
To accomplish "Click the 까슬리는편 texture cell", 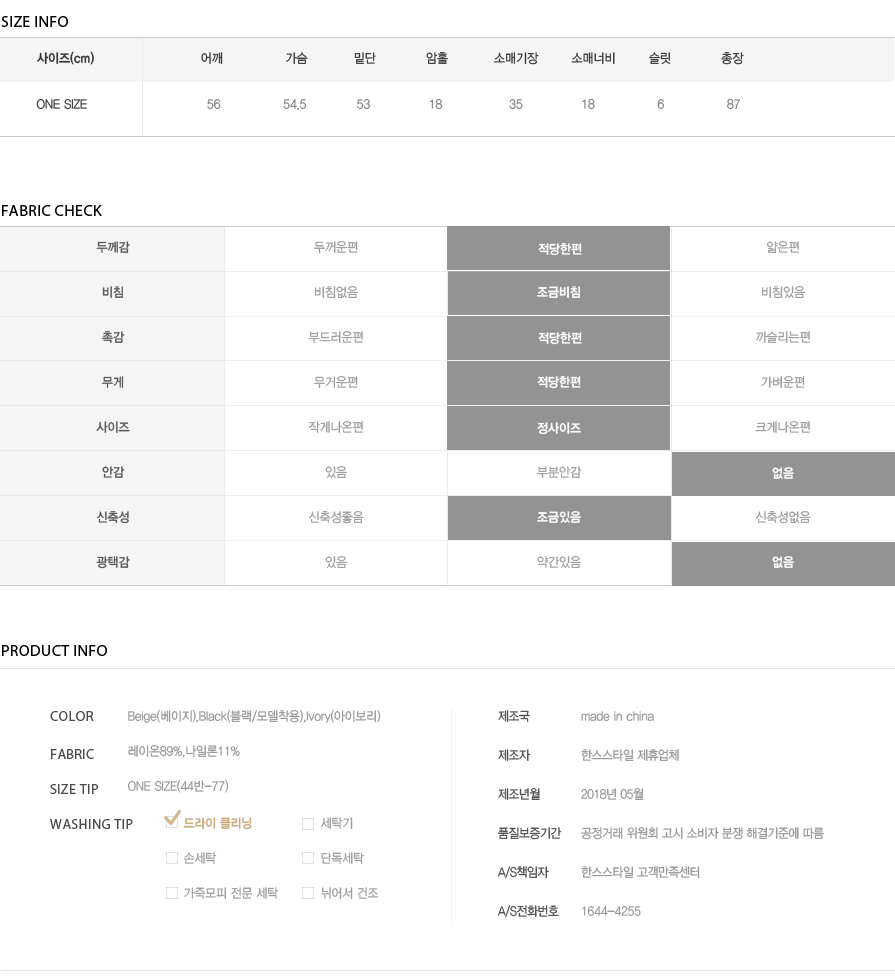I will 783,337.
